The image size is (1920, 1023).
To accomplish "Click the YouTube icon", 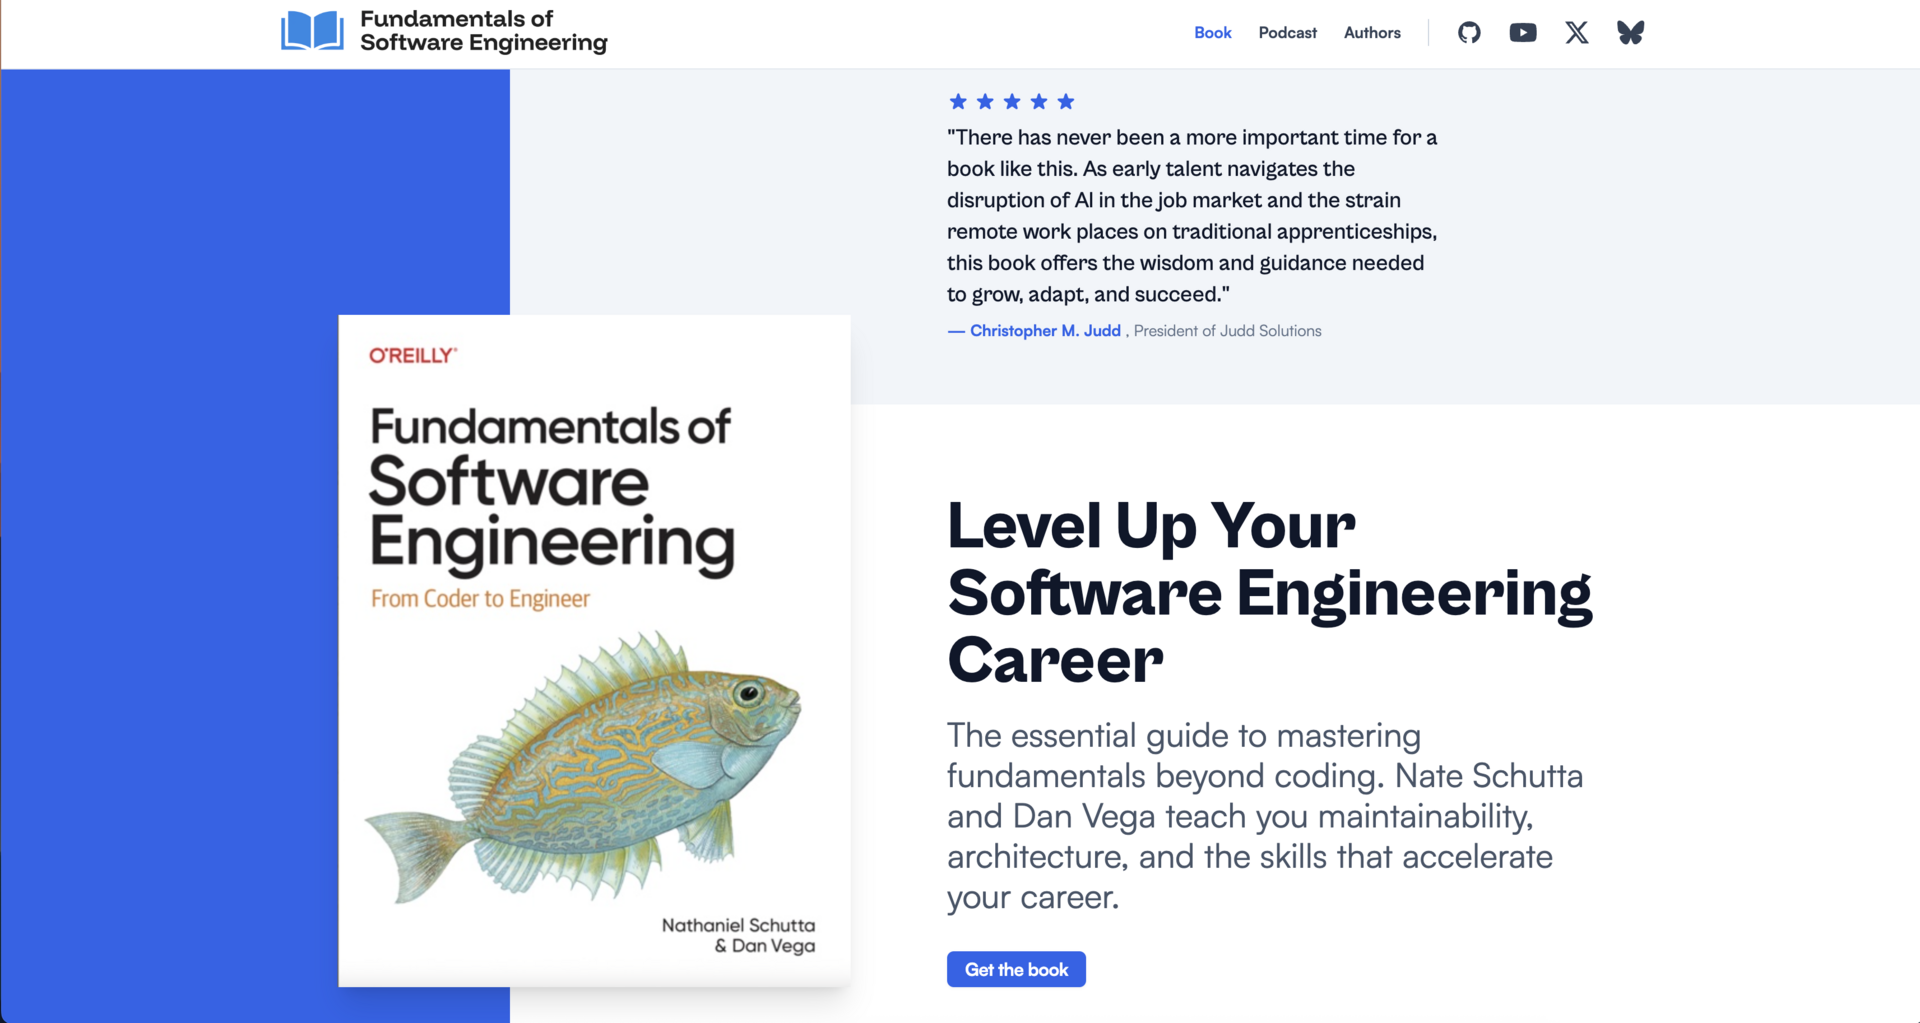I will point(1522,32).
